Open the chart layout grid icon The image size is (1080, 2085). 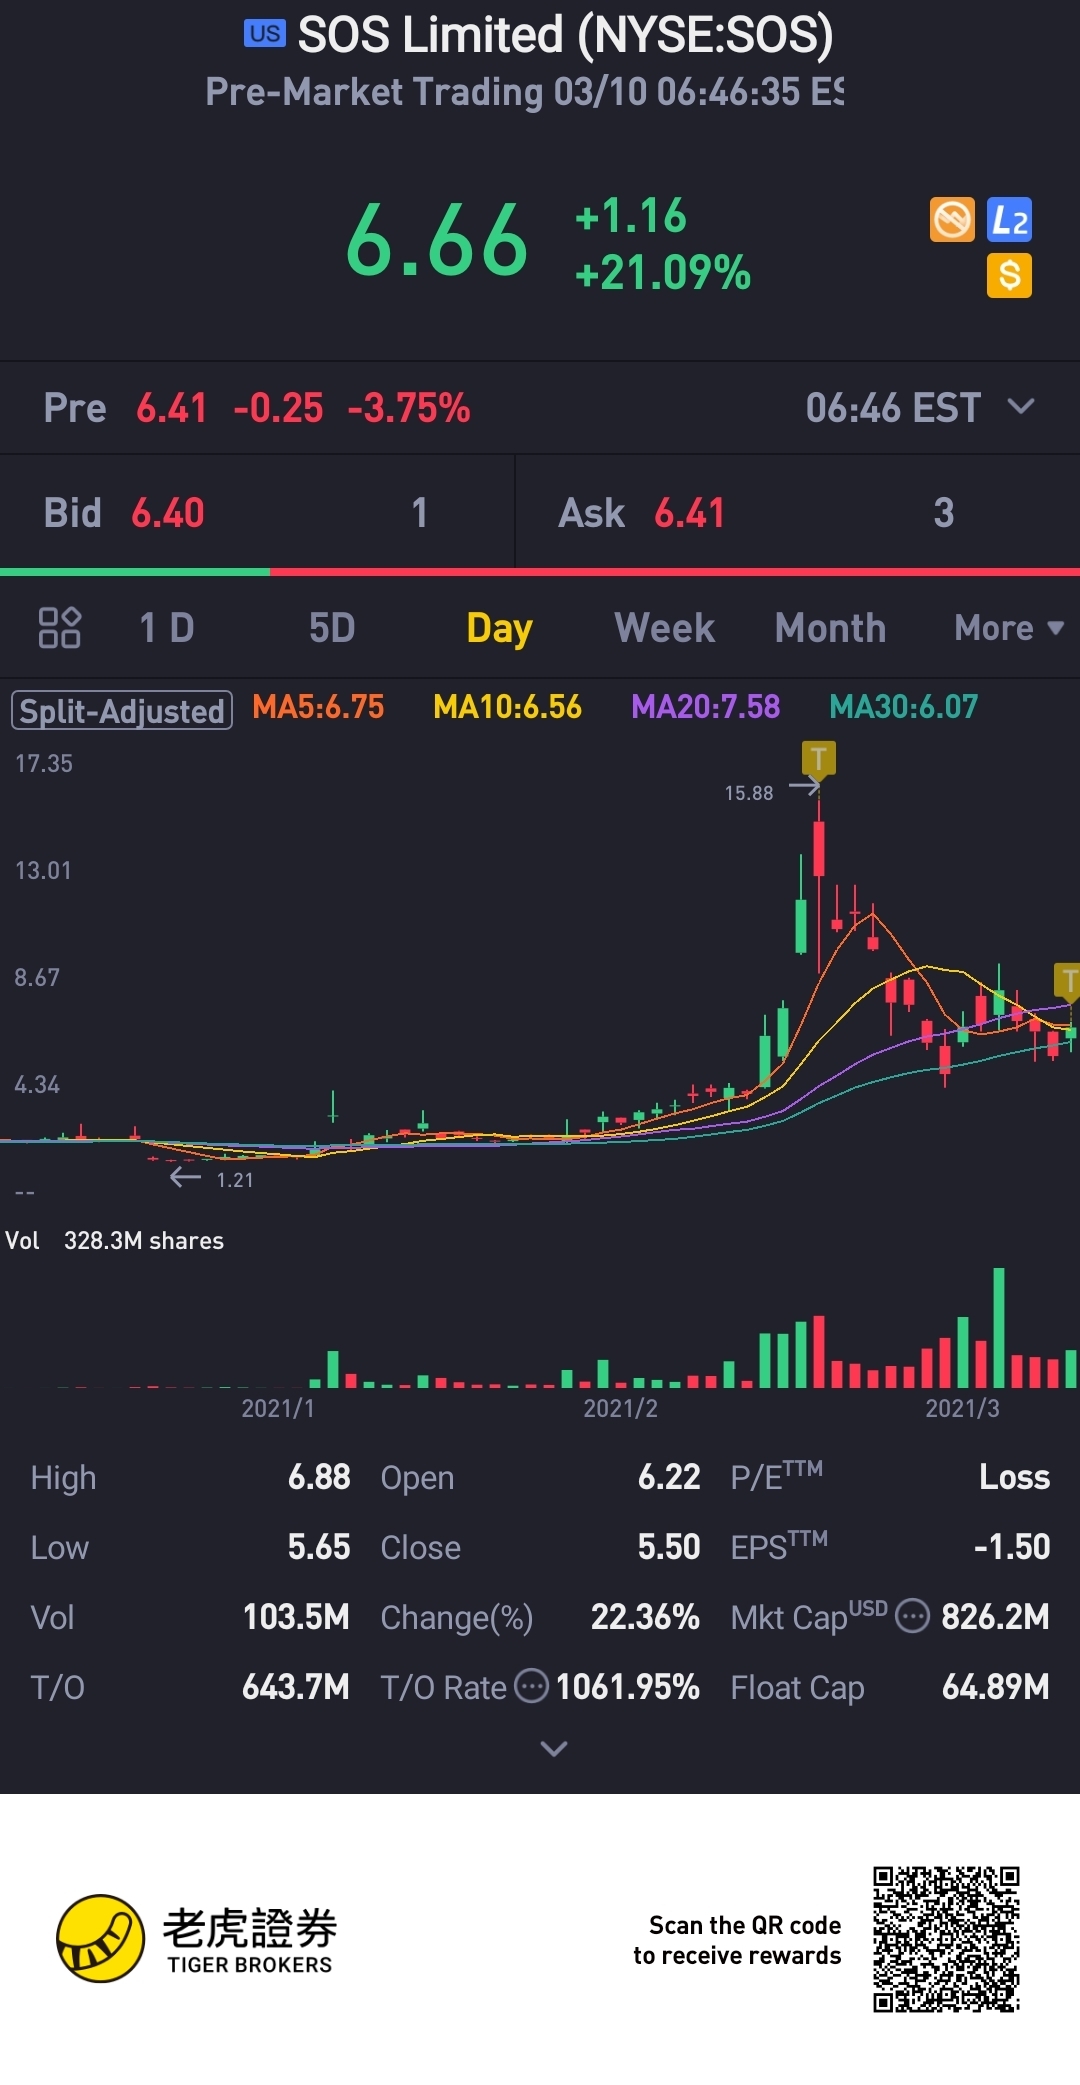(x=59, y=628)
